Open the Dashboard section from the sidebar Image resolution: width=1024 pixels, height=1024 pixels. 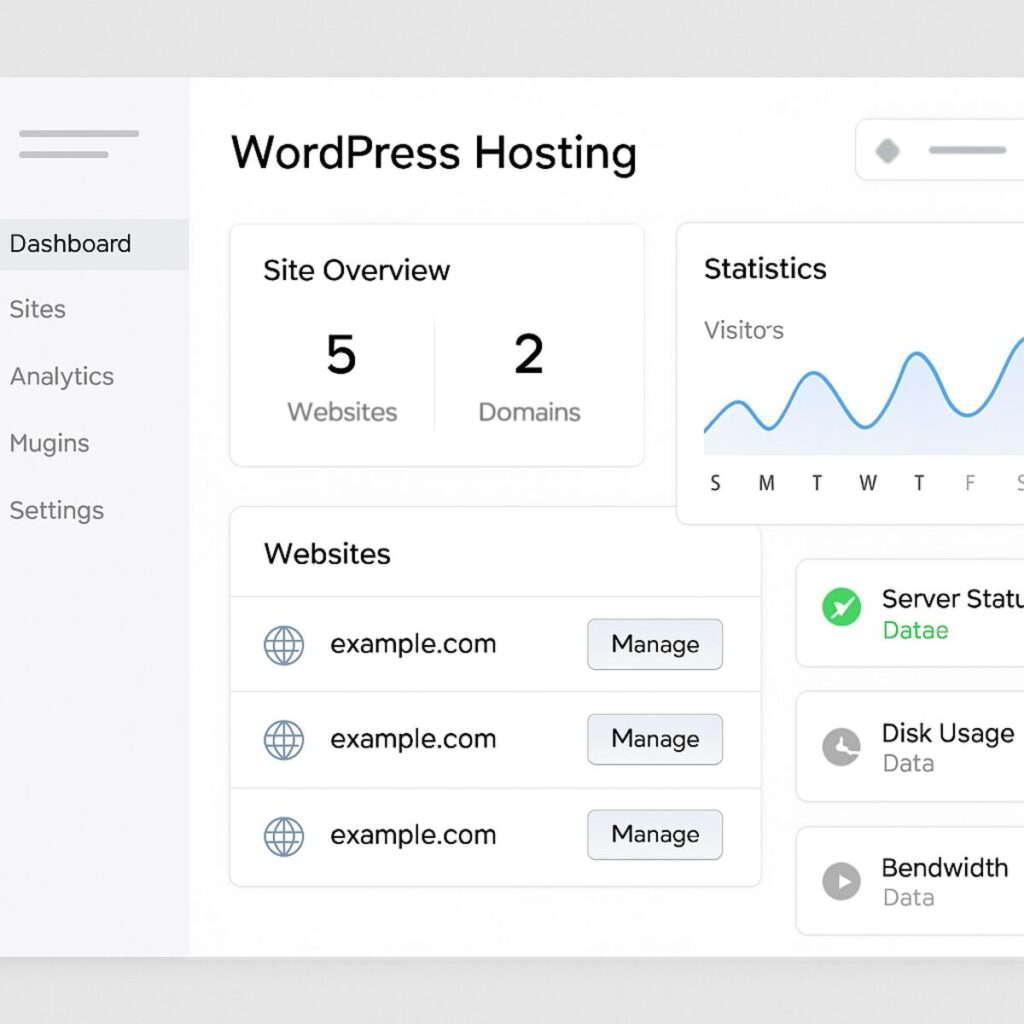point(70,243)
